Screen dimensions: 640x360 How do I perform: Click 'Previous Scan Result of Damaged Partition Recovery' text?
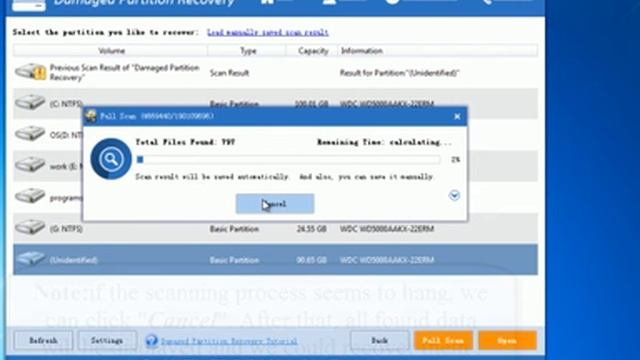(x=124, y=72)
